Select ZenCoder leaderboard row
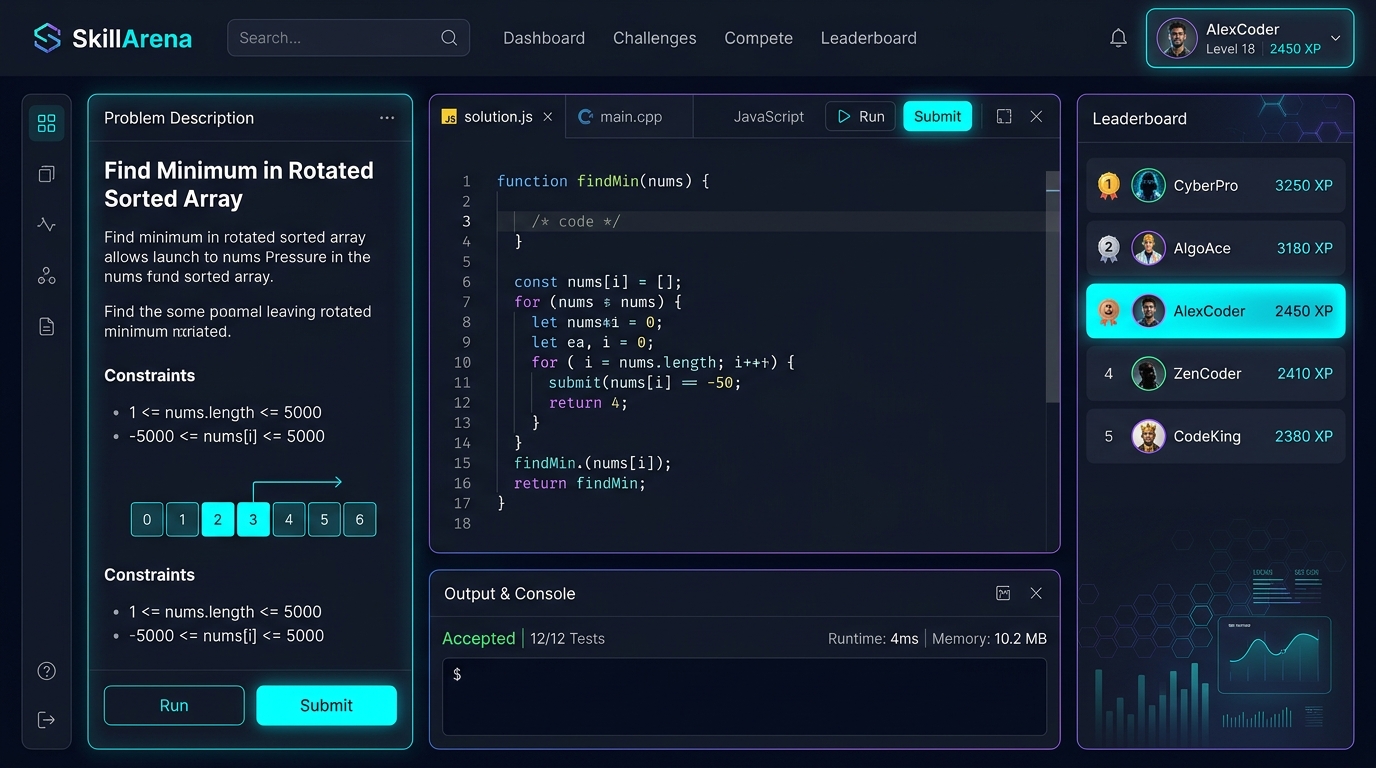Screen dimensions: 1376x768 click(1215, 373)
